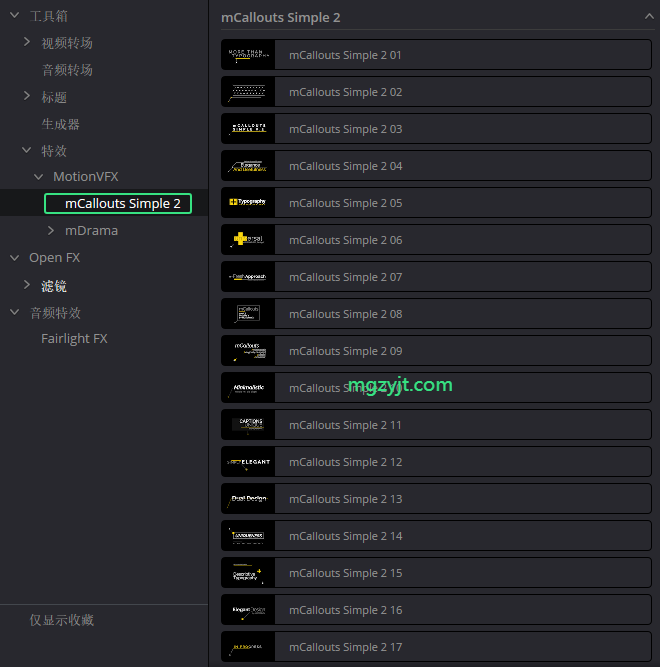Screen dimensions: 660x667
Task: Expand the 滤镜 category arrow
Action: click(x=27, y=285)
